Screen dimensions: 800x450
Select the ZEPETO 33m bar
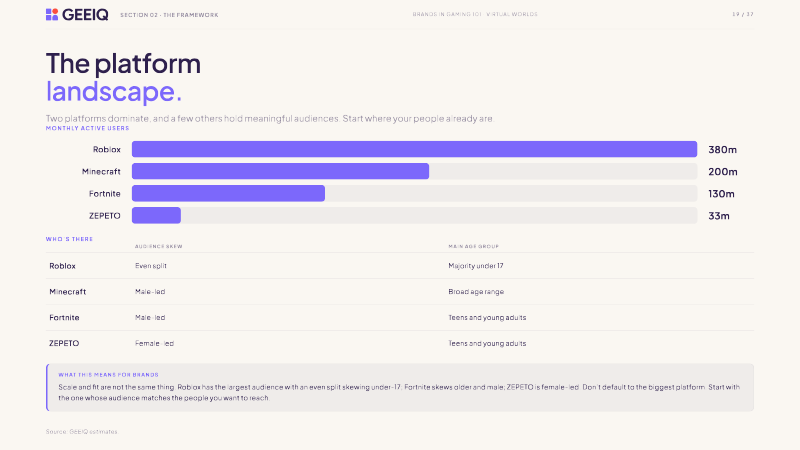tap(156, 215)
